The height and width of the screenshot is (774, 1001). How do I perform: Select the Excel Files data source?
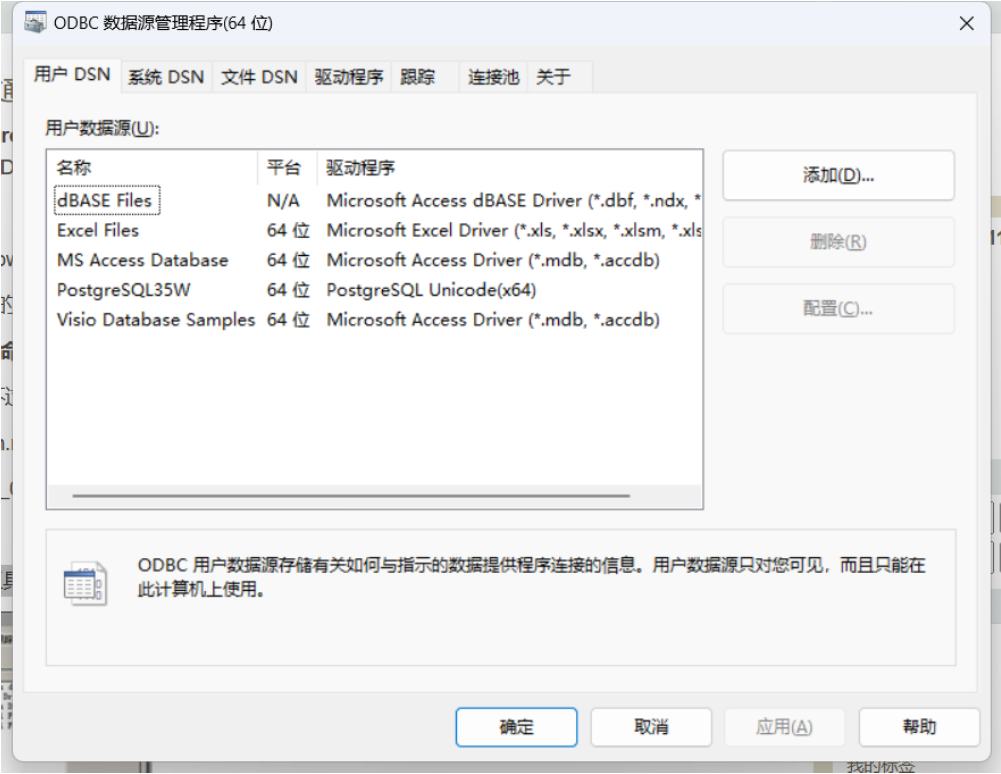pyautogui.click(x=98, y=231)
